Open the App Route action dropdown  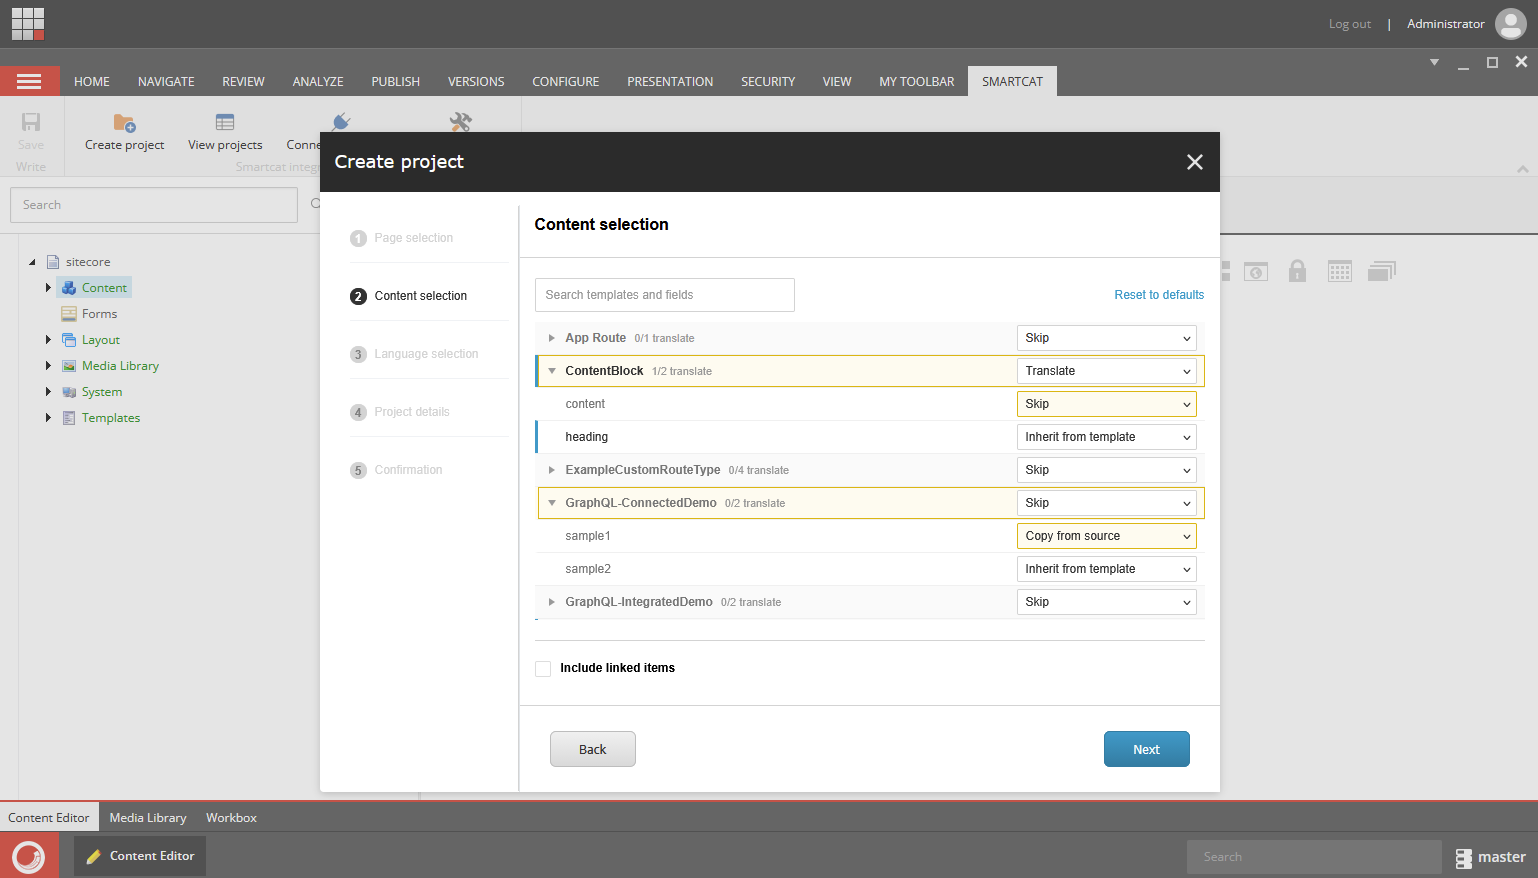1106,338
